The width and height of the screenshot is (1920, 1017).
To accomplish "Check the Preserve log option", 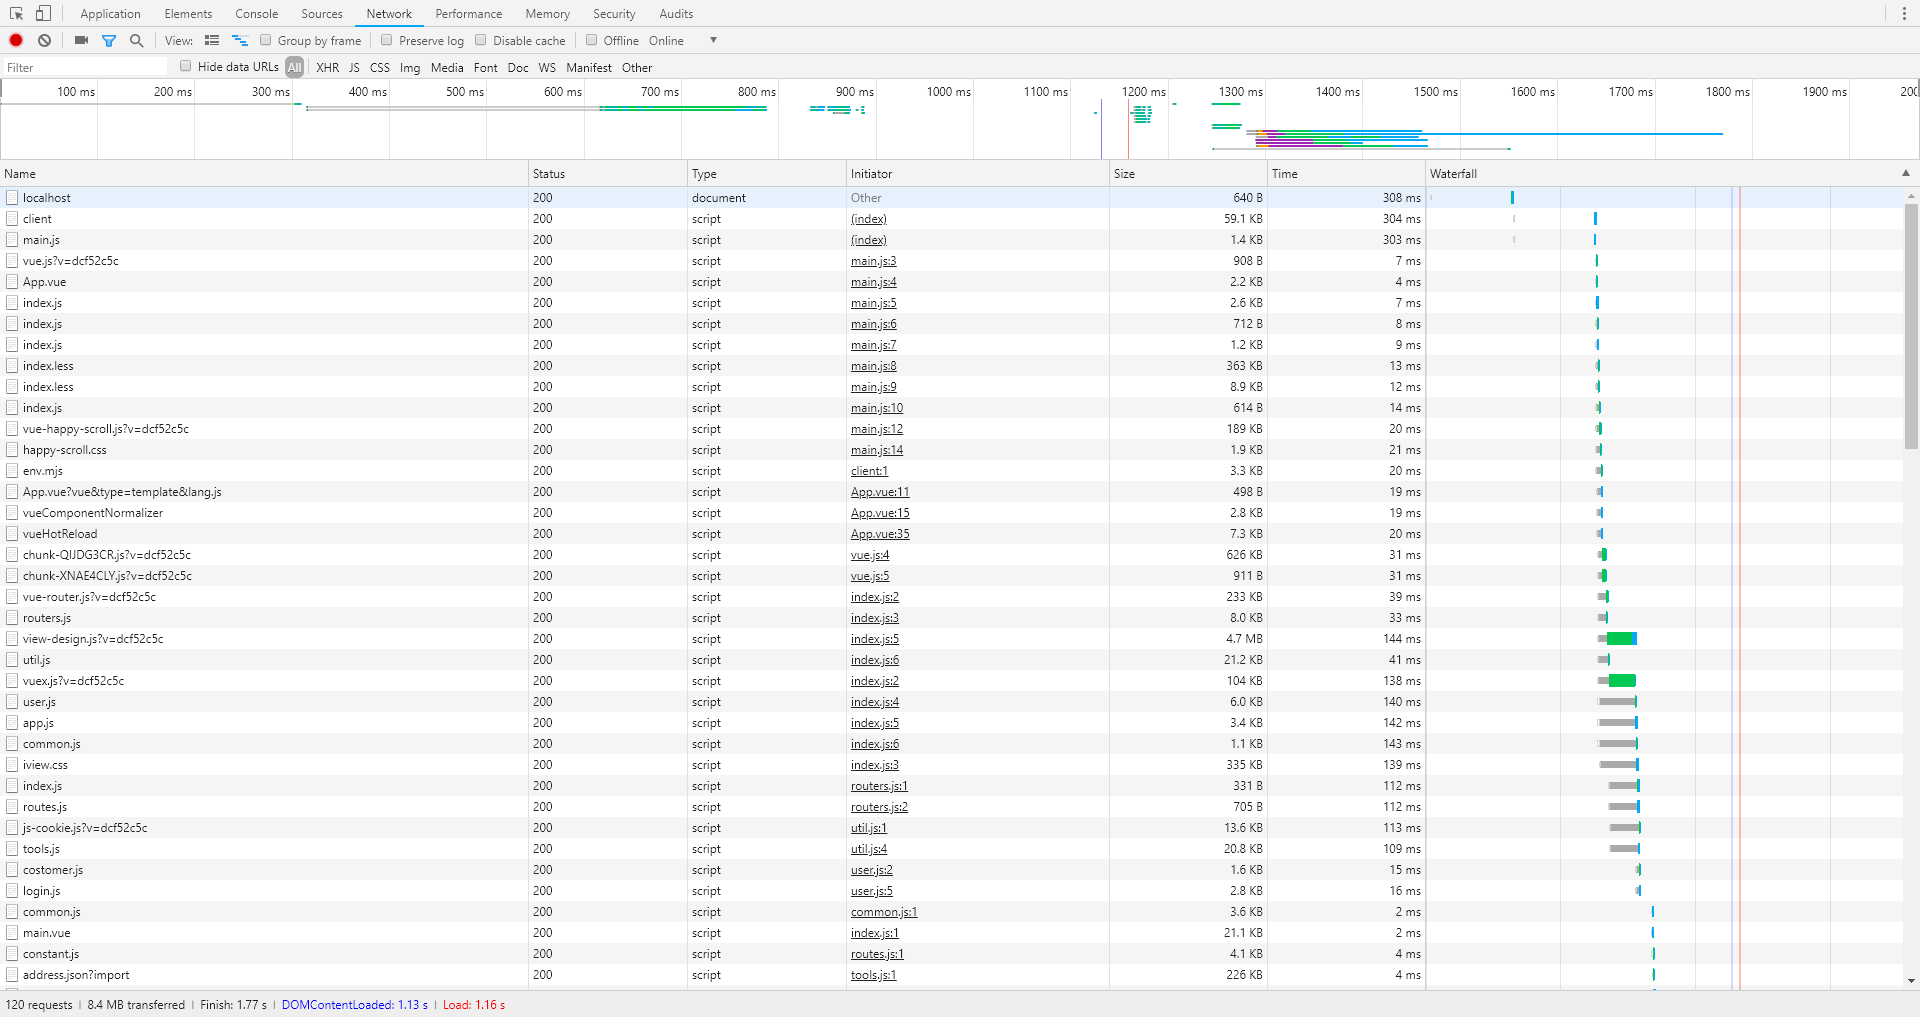I will tap(387, 40).
